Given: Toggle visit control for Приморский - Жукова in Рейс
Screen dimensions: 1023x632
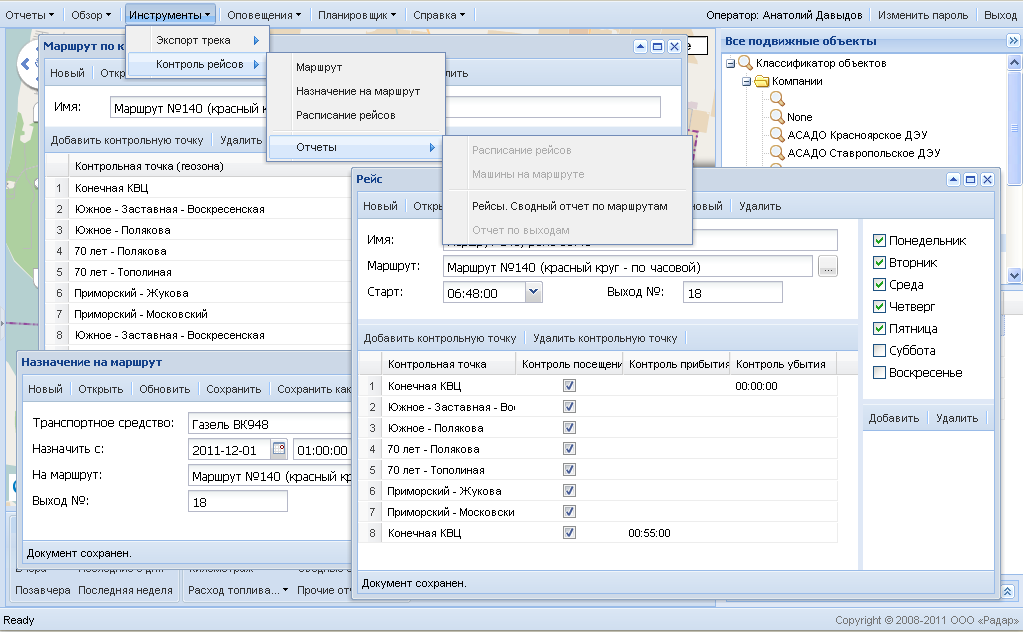Looking at the screenshot, I should pos(569,490).
